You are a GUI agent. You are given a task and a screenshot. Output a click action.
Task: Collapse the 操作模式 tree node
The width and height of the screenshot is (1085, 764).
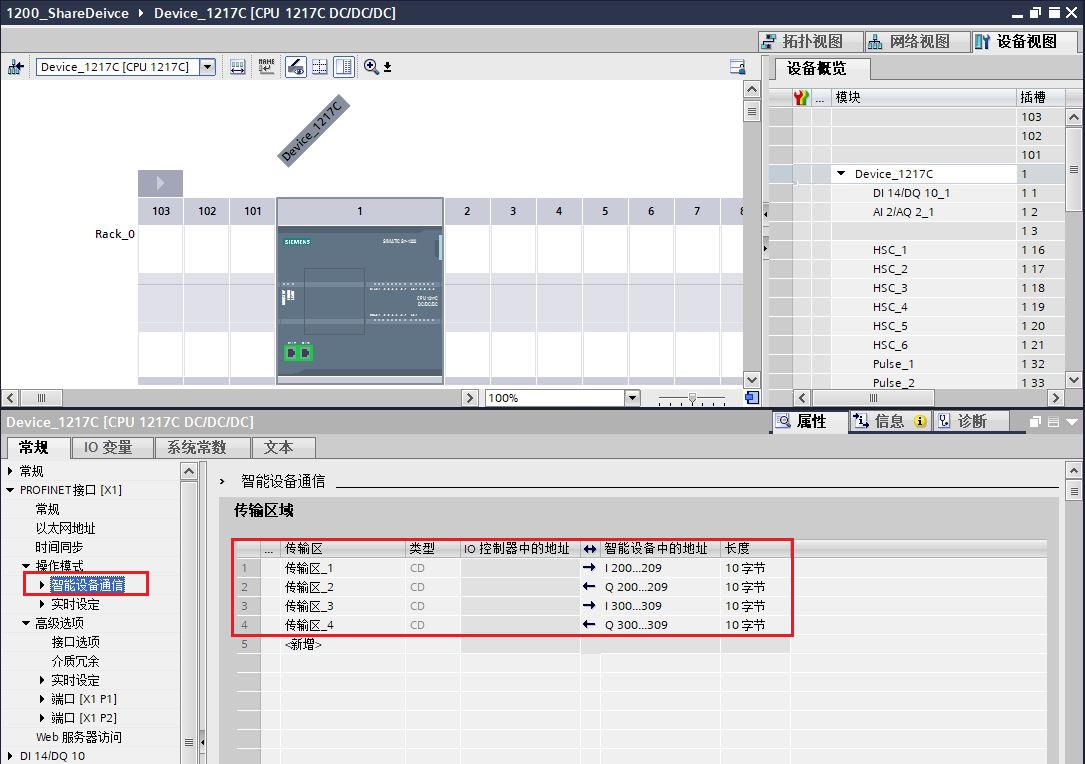tap(26, 566)
